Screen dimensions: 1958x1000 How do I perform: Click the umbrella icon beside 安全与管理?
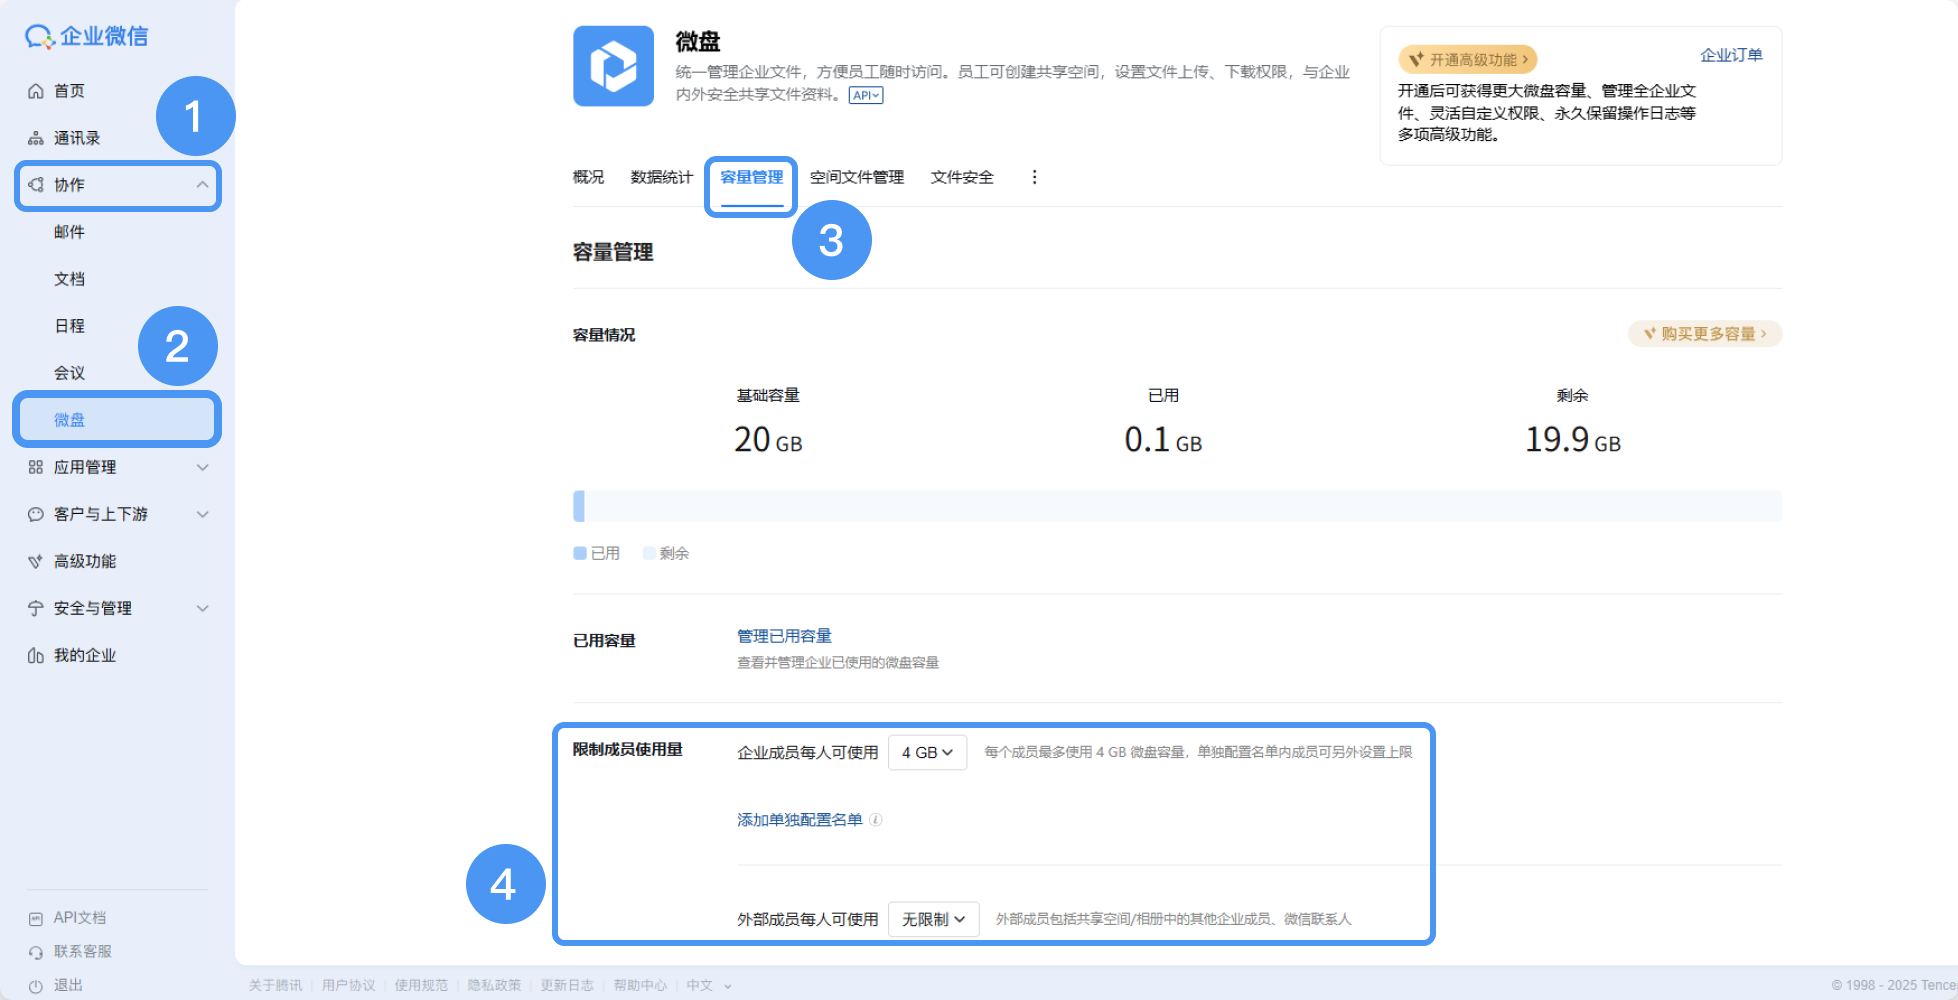point(36,608)
